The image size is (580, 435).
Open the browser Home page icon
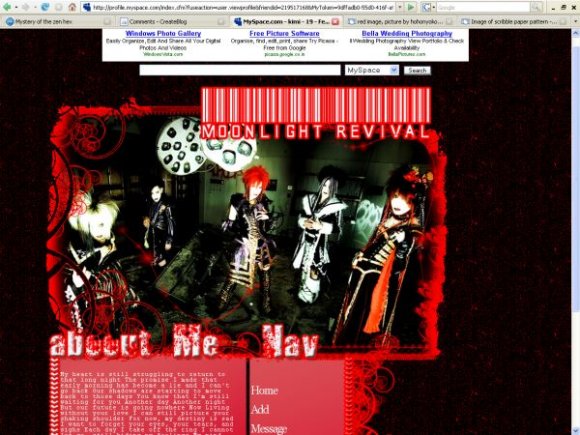pos(72,7)
